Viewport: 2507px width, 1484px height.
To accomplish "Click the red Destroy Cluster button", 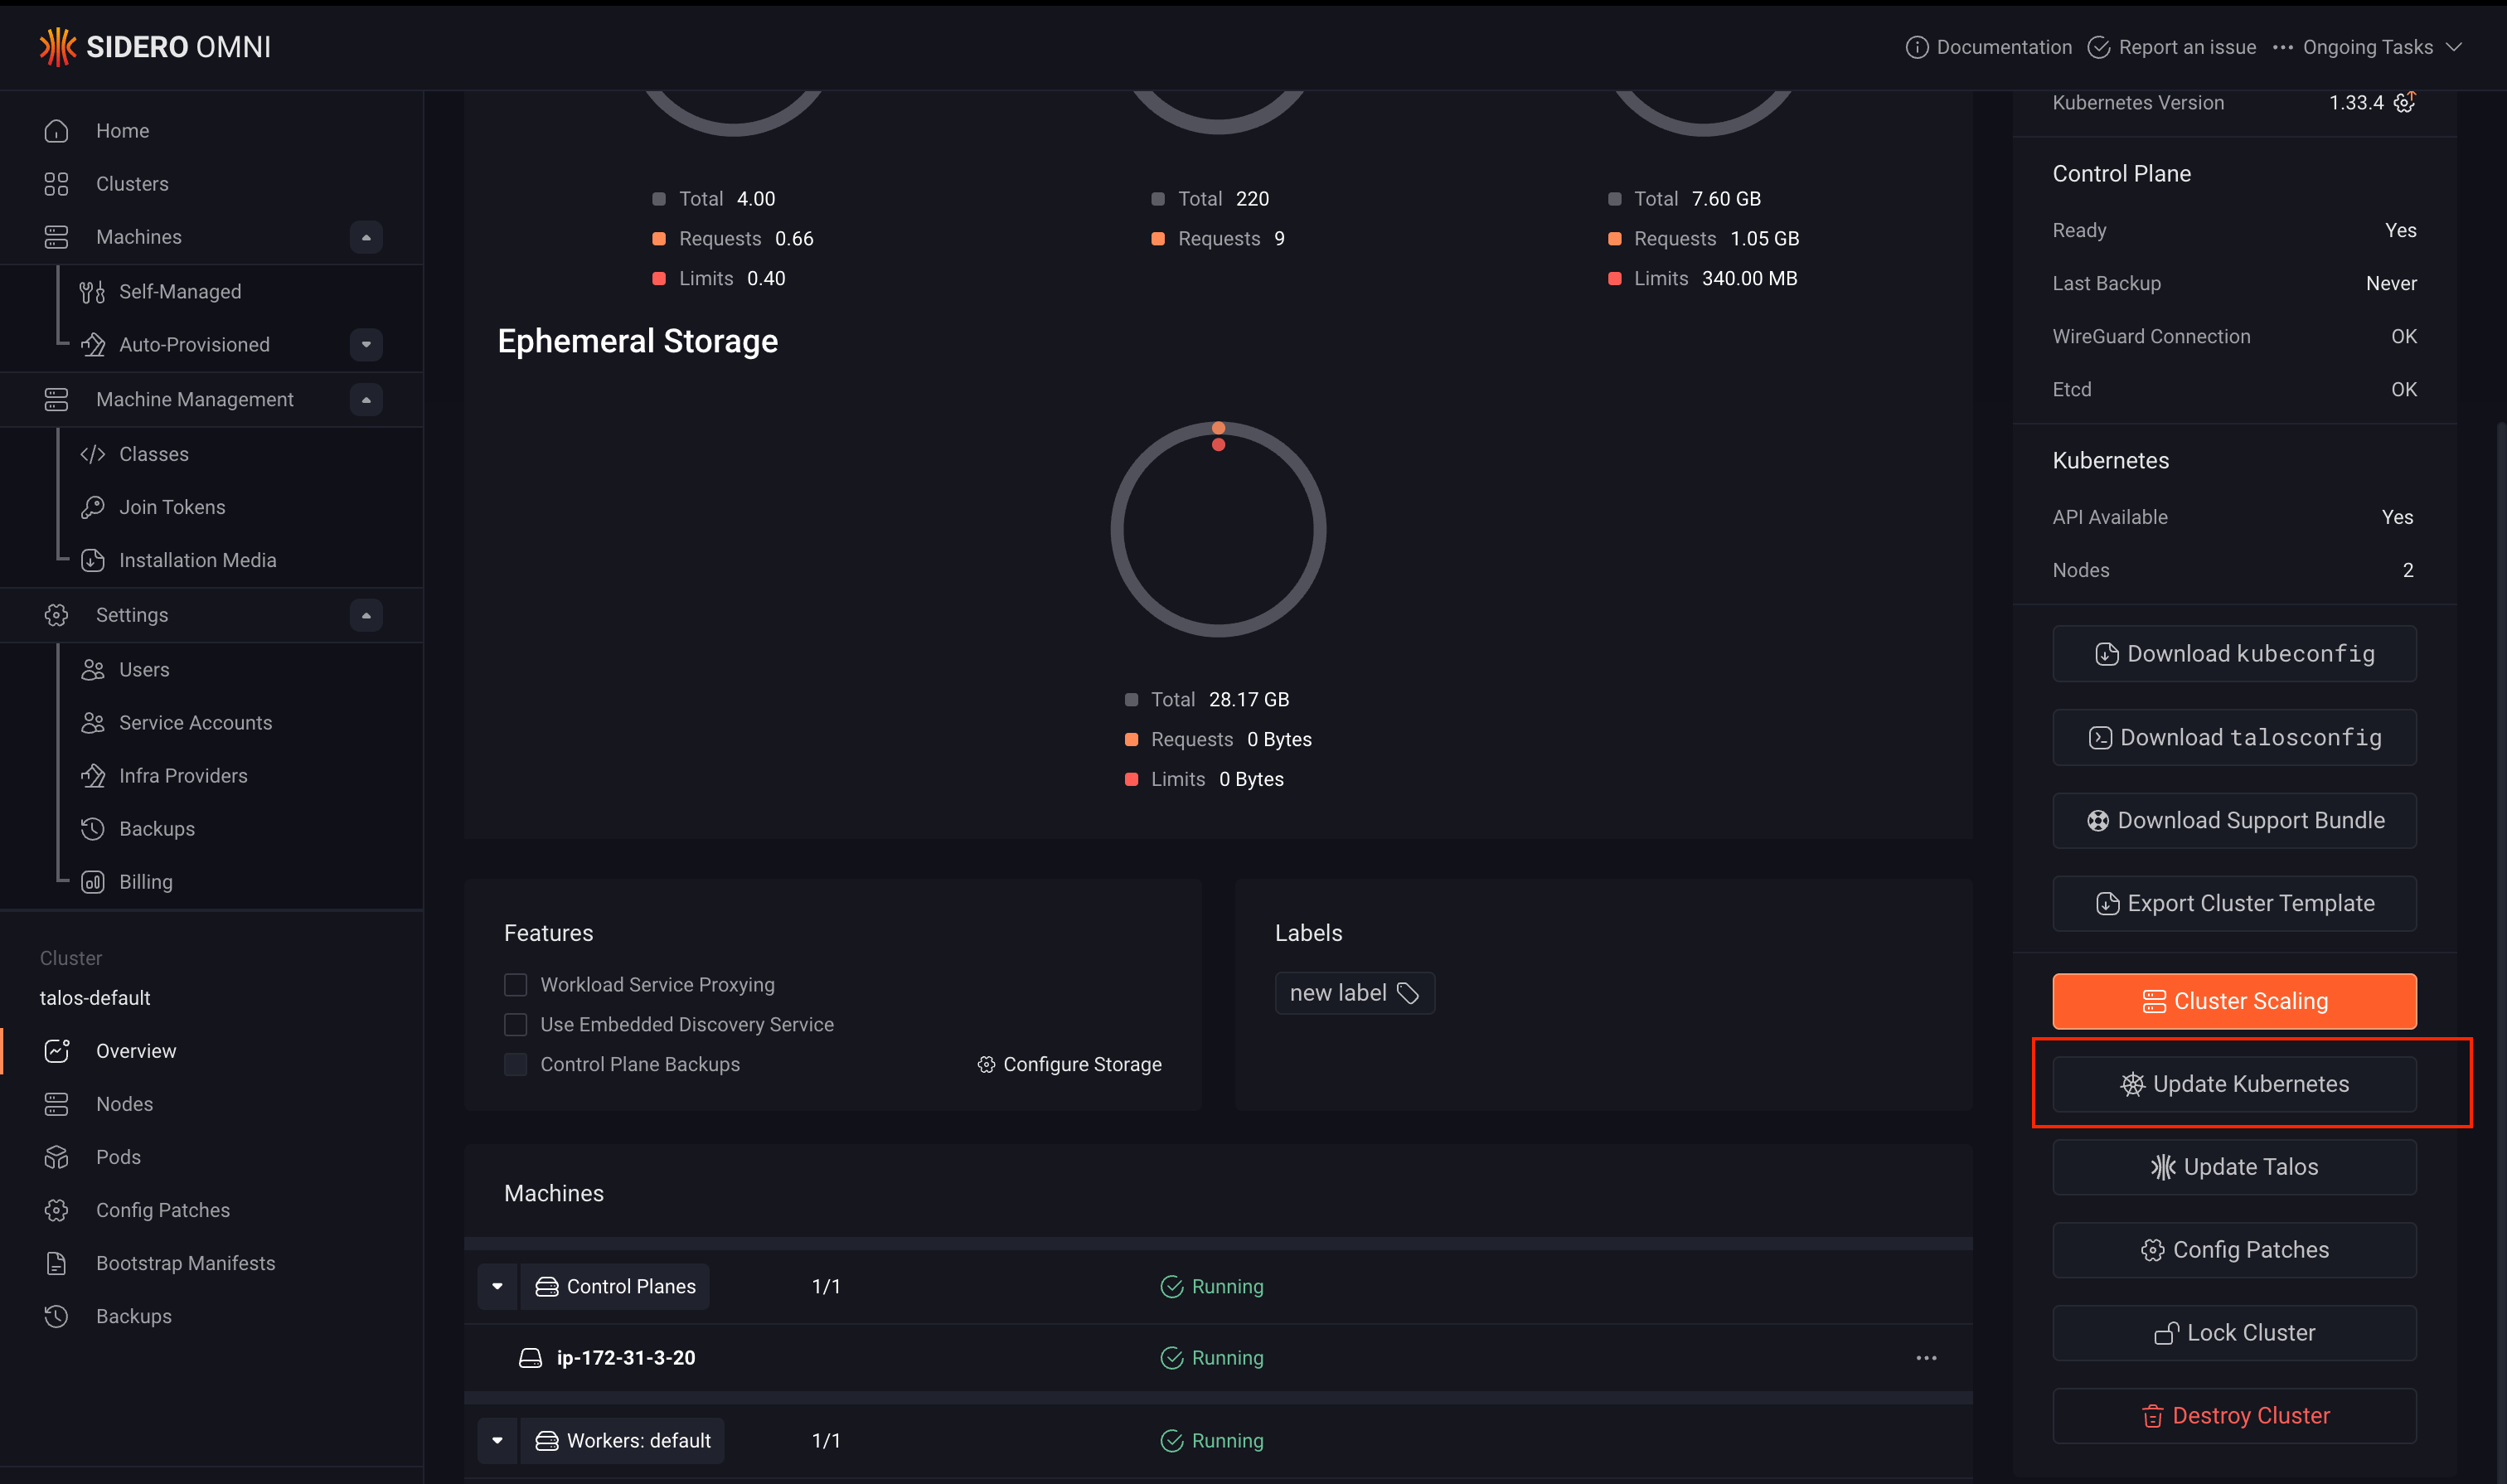I will [2234, 1417].
